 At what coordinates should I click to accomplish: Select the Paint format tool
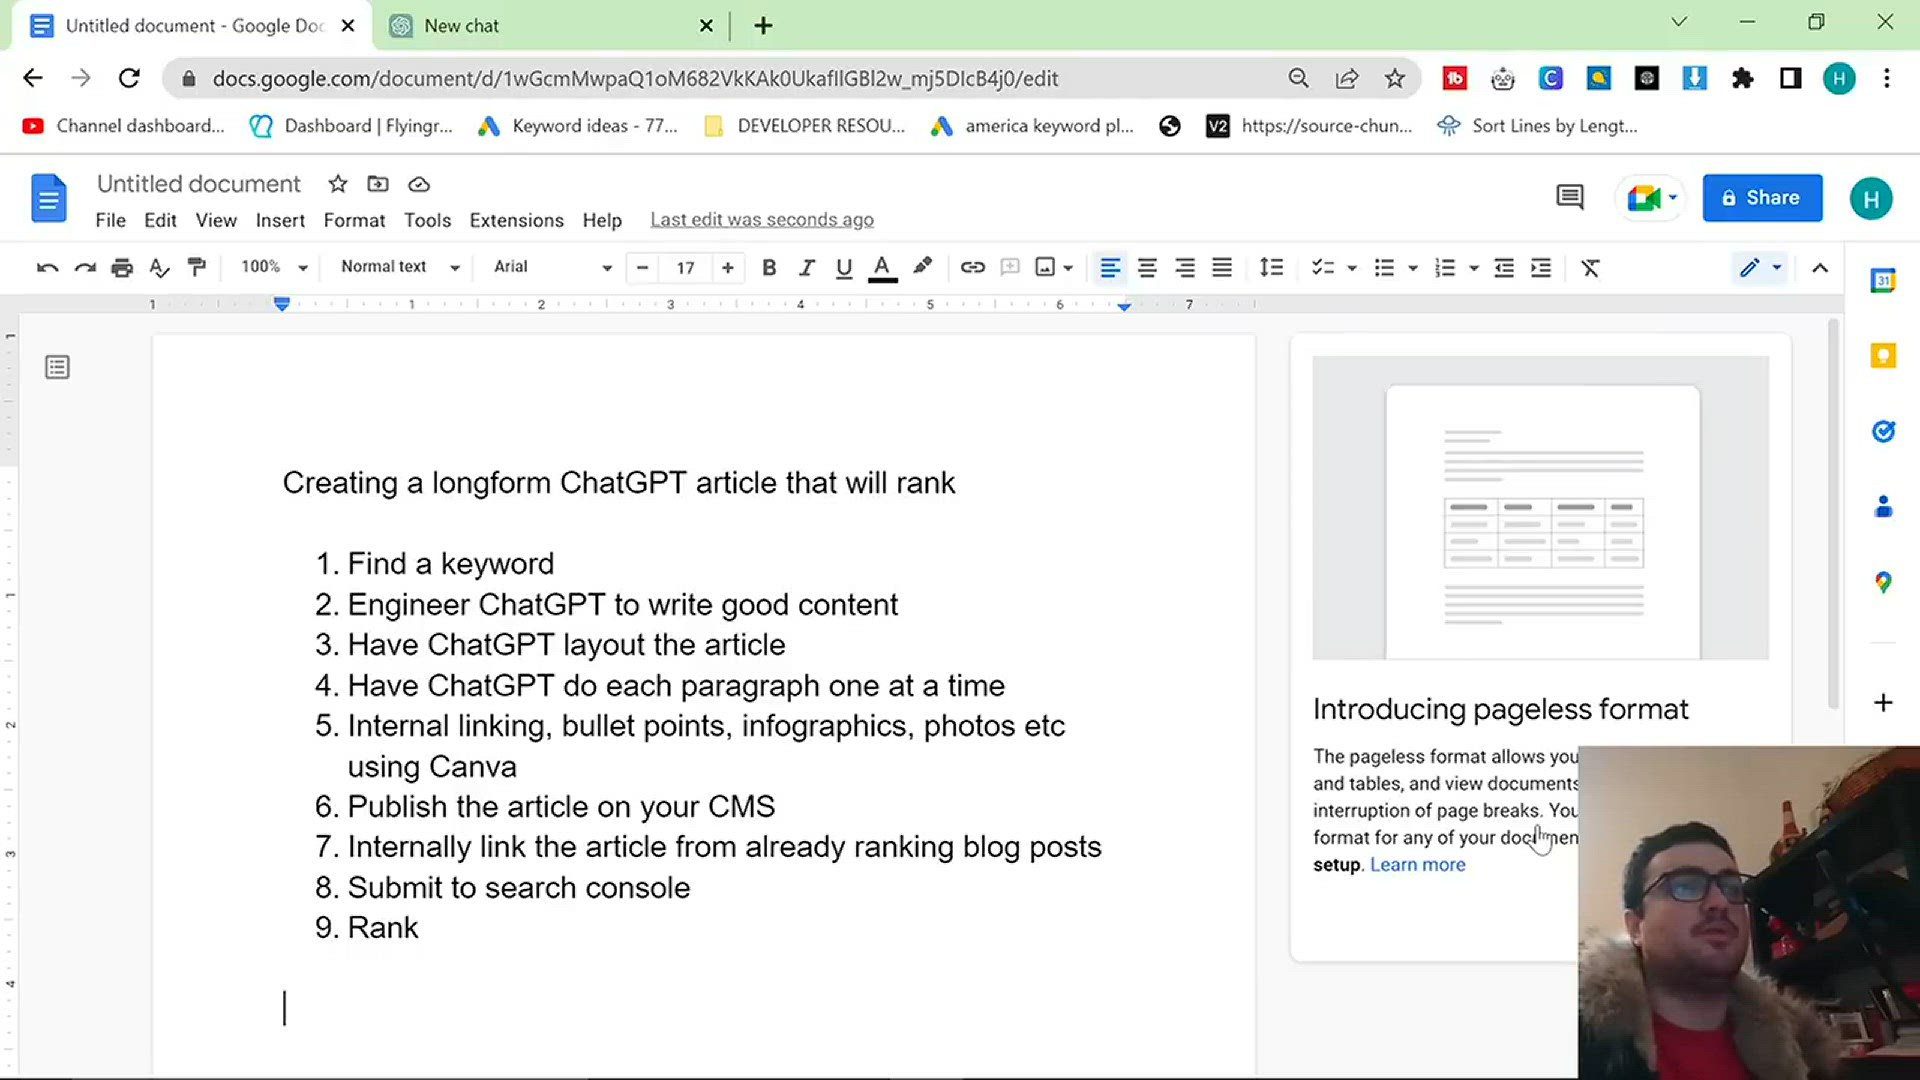(x=197, y=267)
